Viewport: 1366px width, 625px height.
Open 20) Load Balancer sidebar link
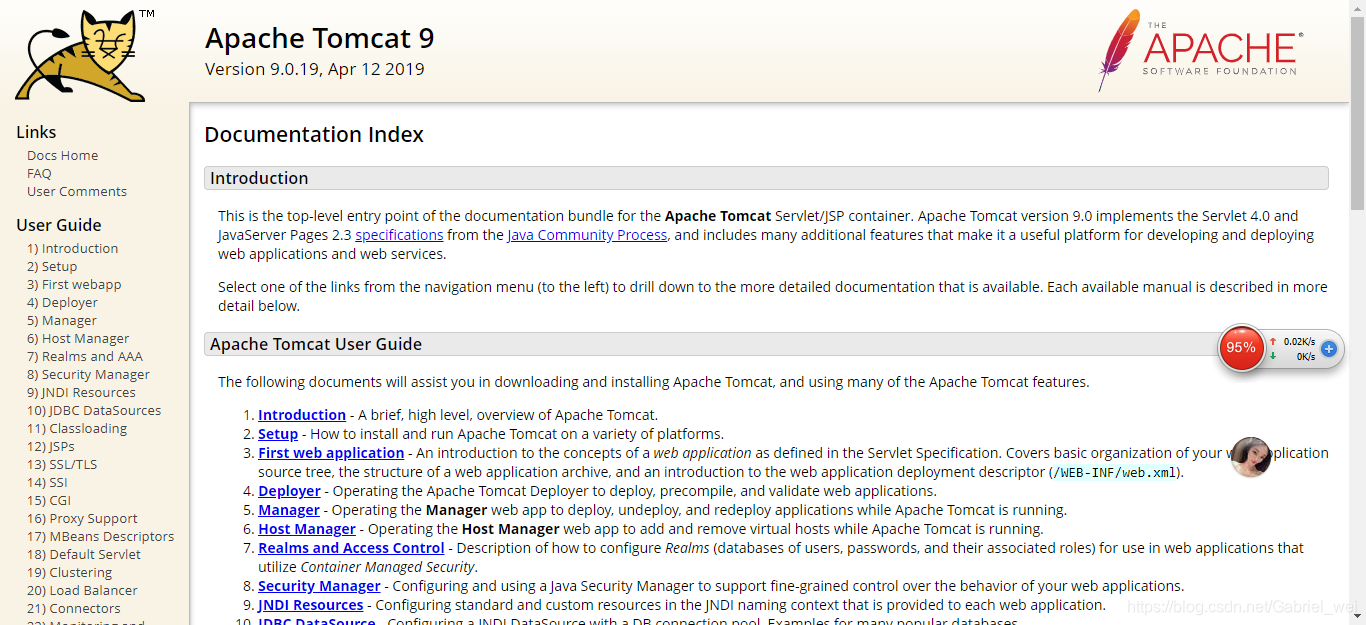[x=82, y=590]
